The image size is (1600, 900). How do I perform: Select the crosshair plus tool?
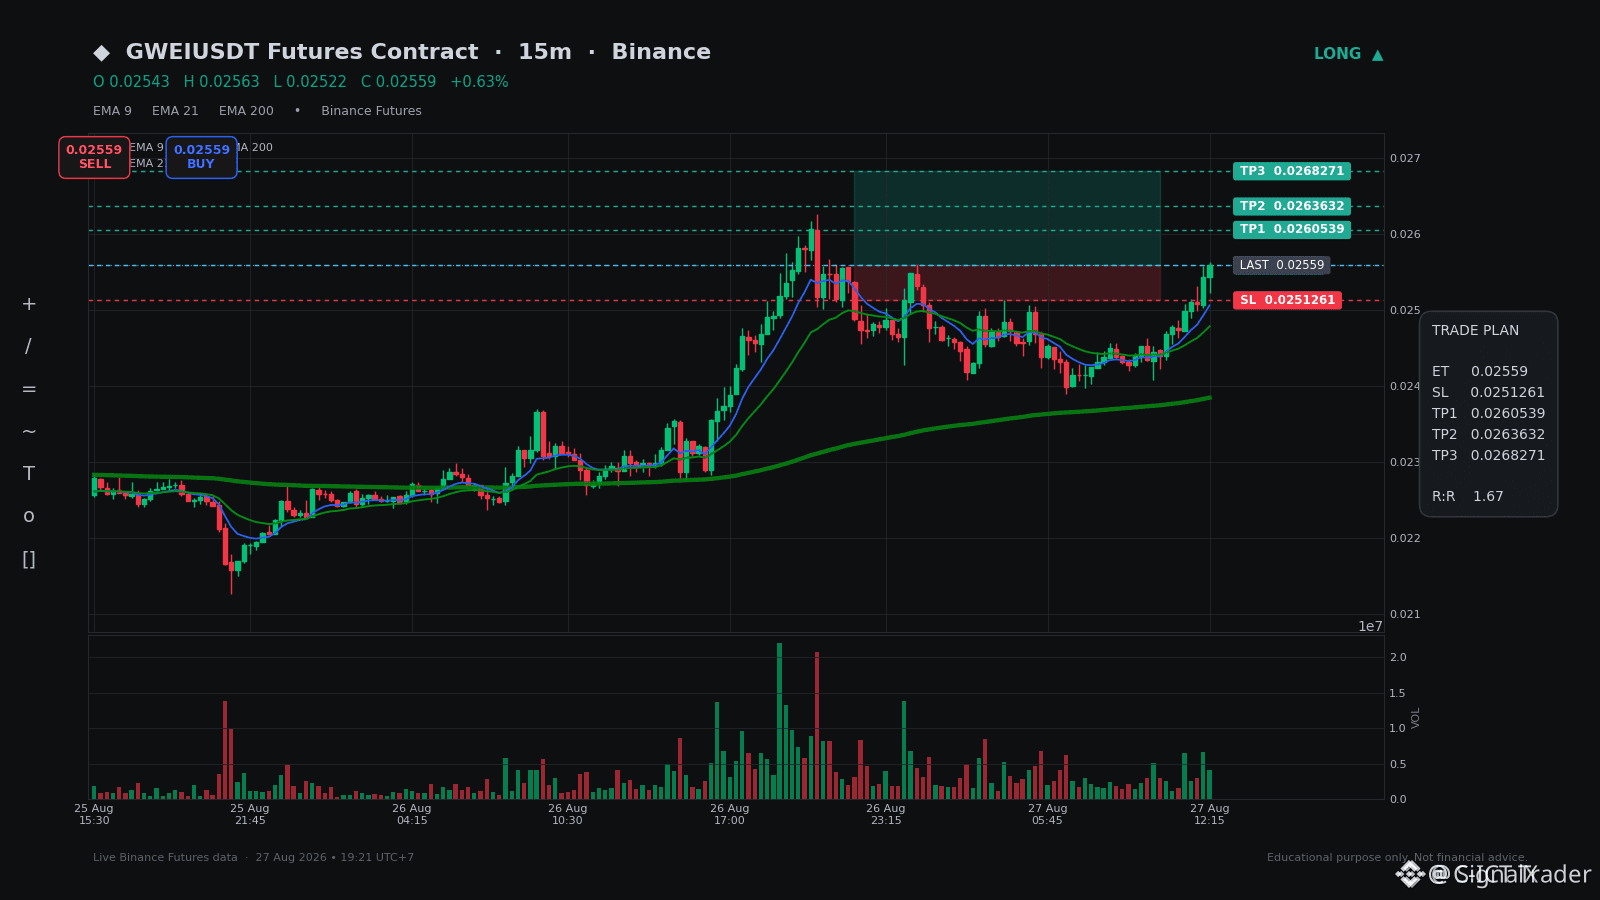click(29, 304)
